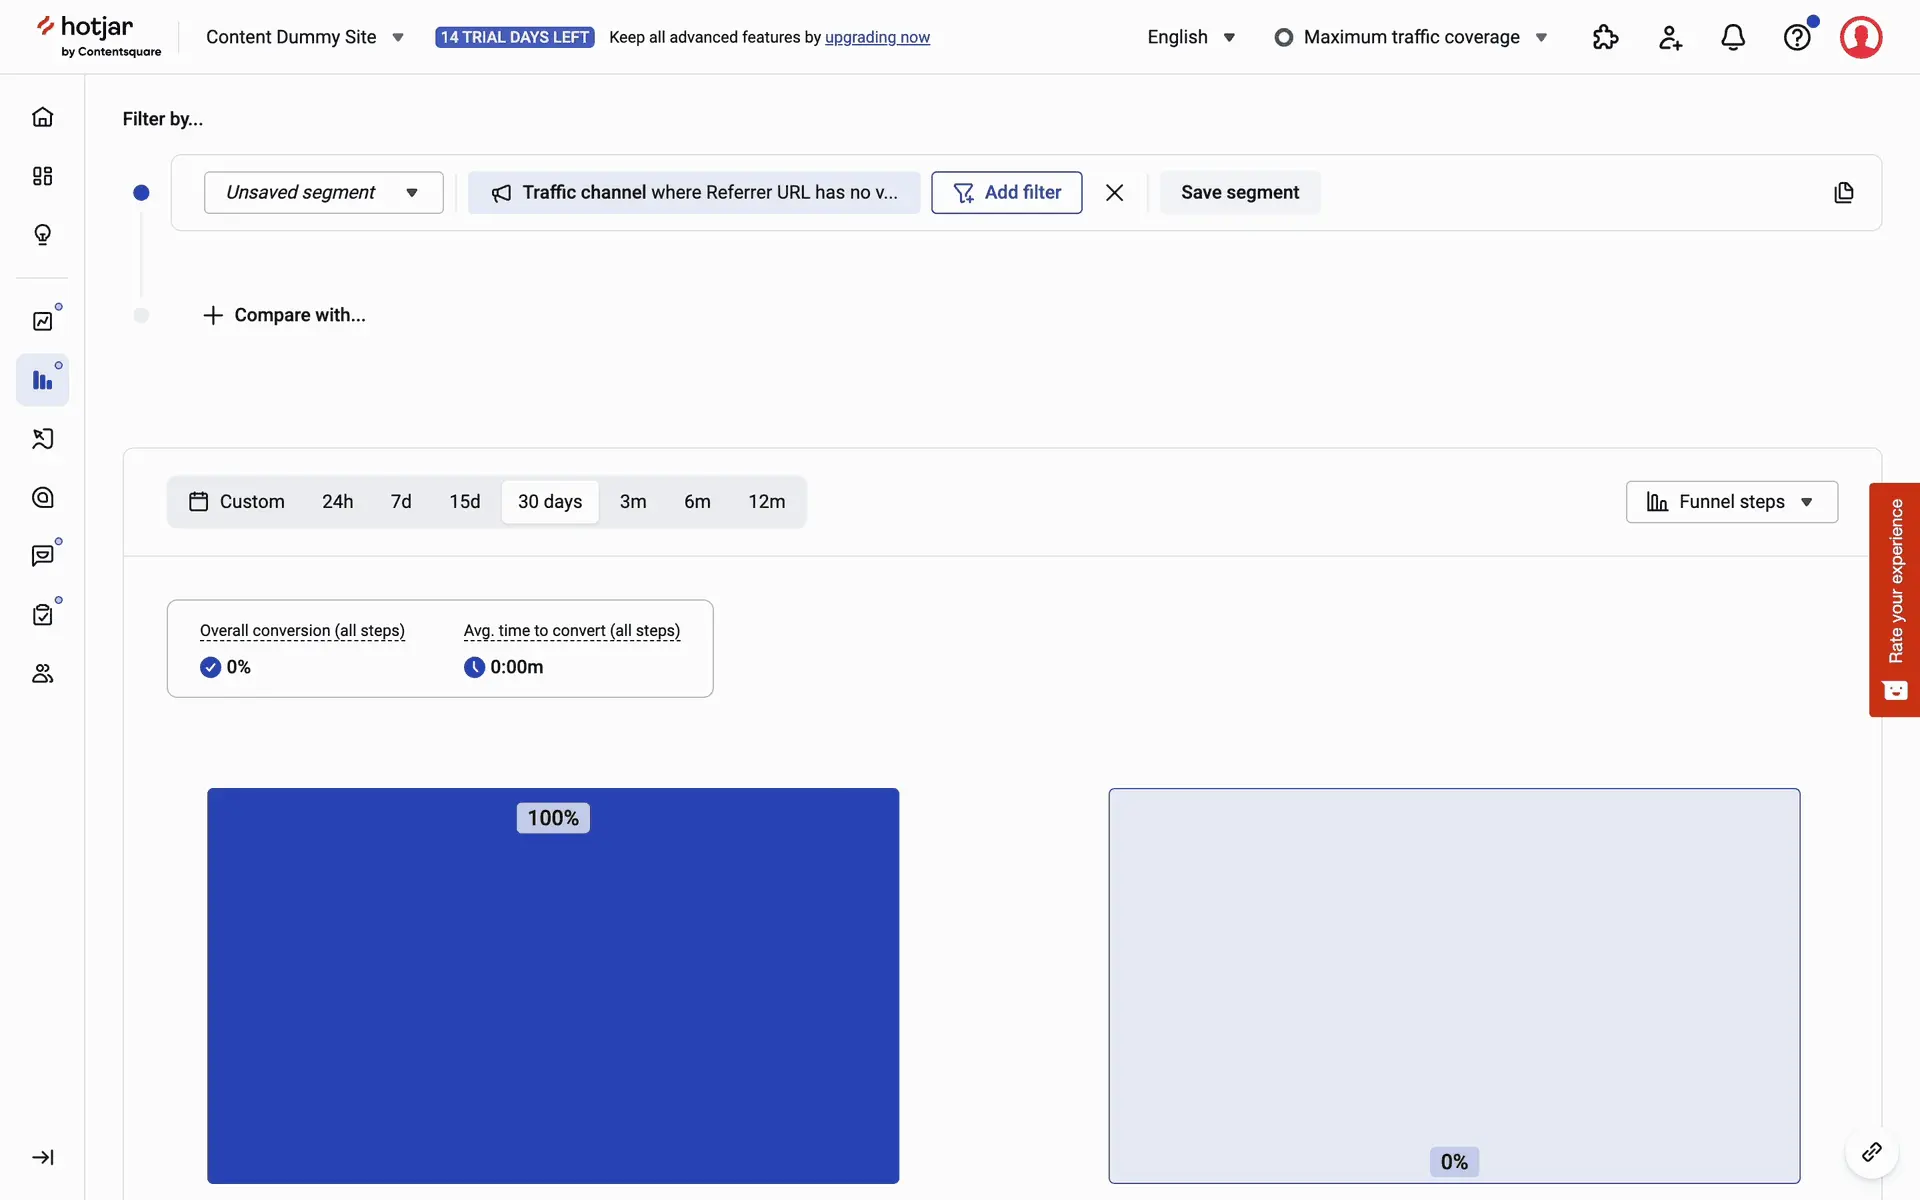1920x1200 pixels.
Task: Open the Funnels bar chart sidebar icon
Action: [42, 380]
